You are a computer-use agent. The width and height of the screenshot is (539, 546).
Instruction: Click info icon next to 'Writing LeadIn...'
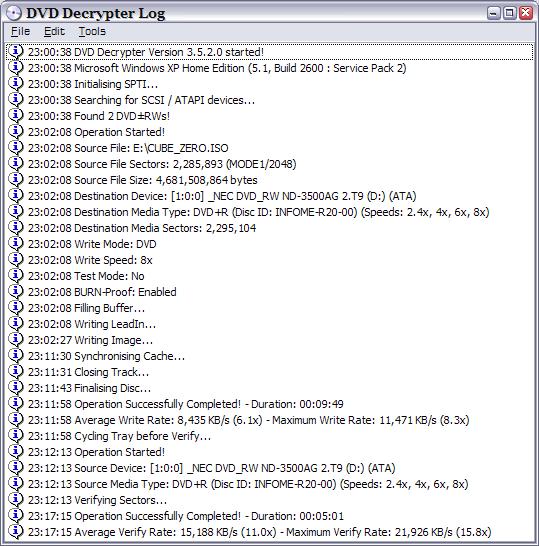(x=15, y=324)
